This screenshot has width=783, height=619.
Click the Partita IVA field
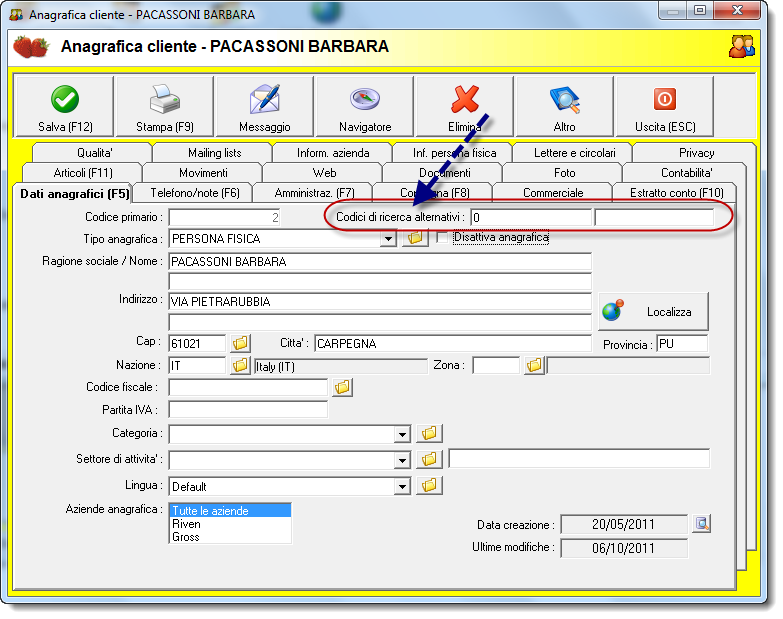pos(248,409)
